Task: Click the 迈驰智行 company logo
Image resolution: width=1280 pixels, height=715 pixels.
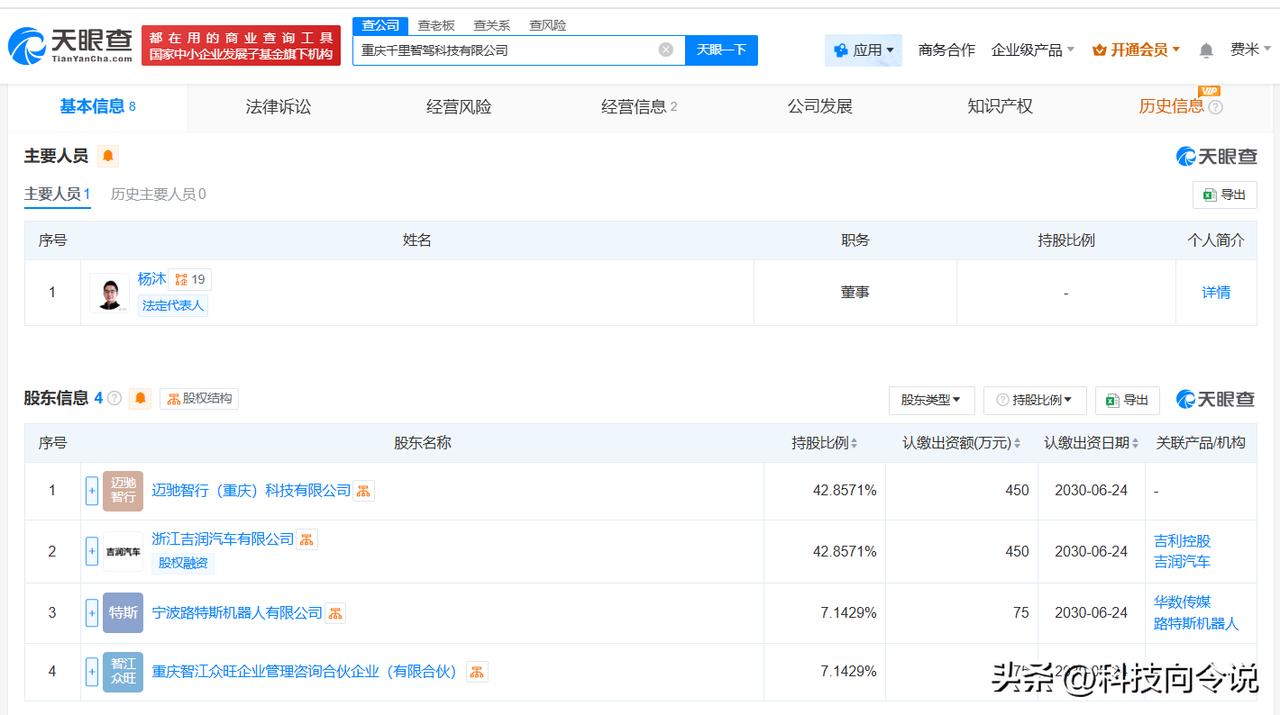Action: coord(123,490)
